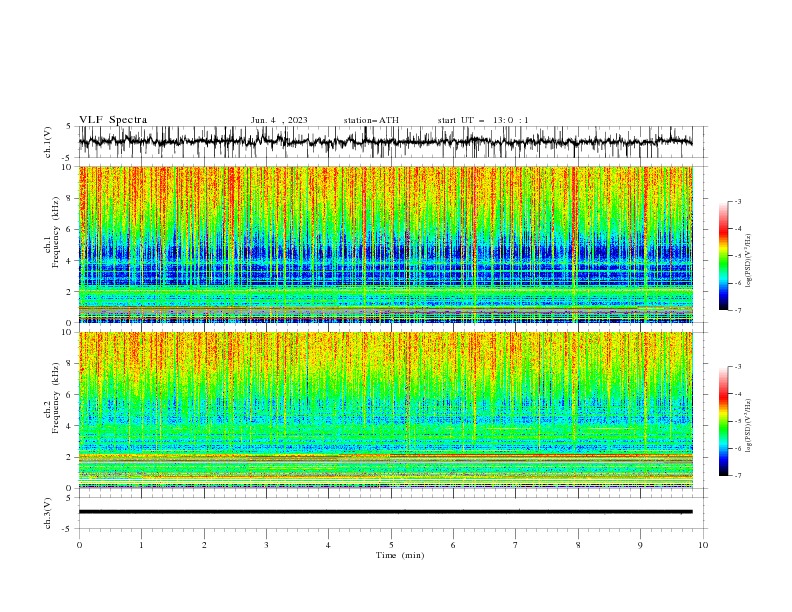Click the "VLF Spectra" title text
The image size is (792, 612).
tap(113, 120)
